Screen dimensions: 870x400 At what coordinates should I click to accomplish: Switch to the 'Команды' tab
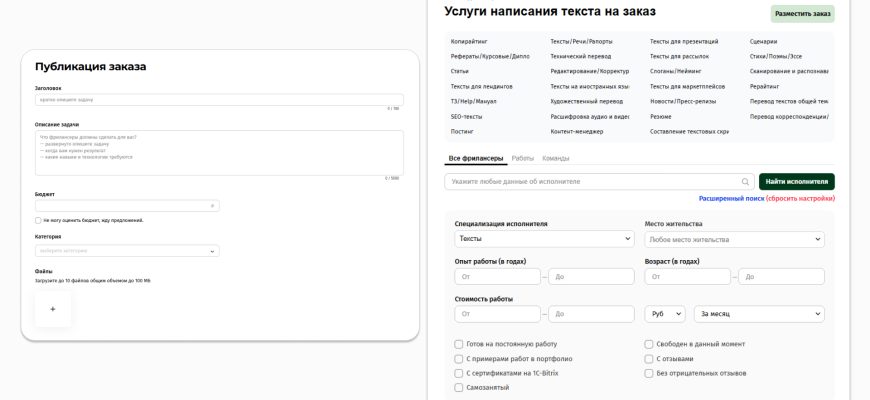point(556,158)
